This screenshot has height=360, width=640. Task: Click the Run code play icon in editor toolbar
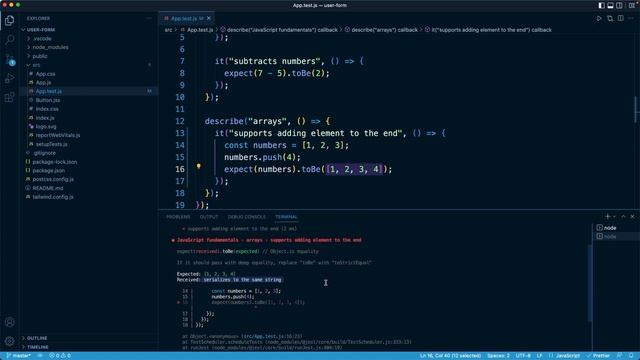coord(599,18)
